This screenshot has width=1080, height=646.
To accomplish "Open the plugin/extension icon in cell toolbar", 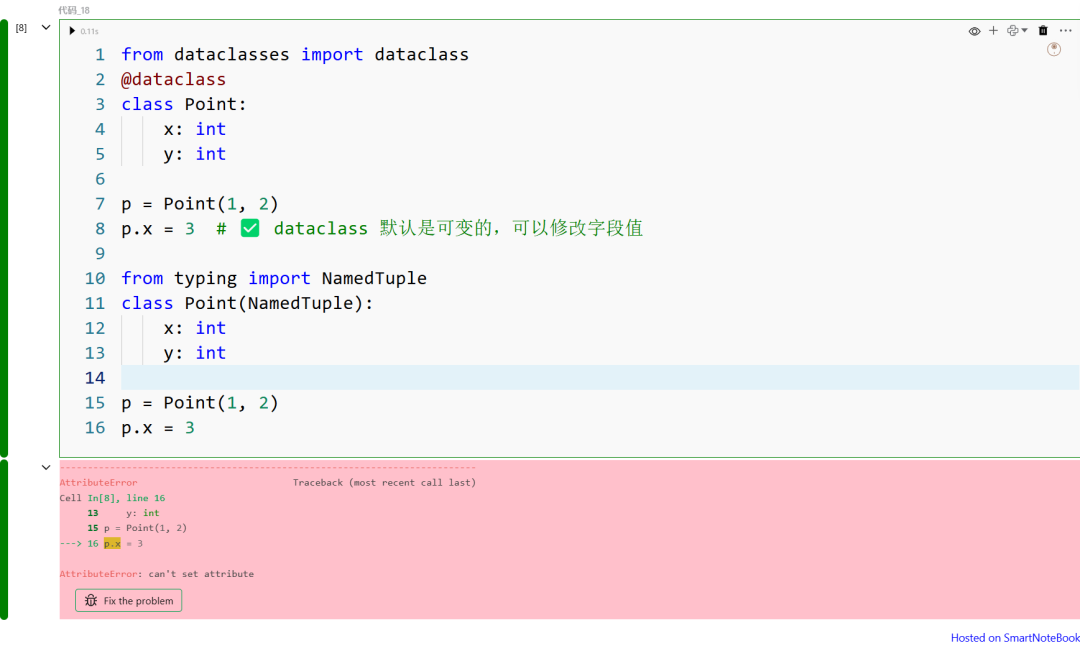I will [1013, 30].
